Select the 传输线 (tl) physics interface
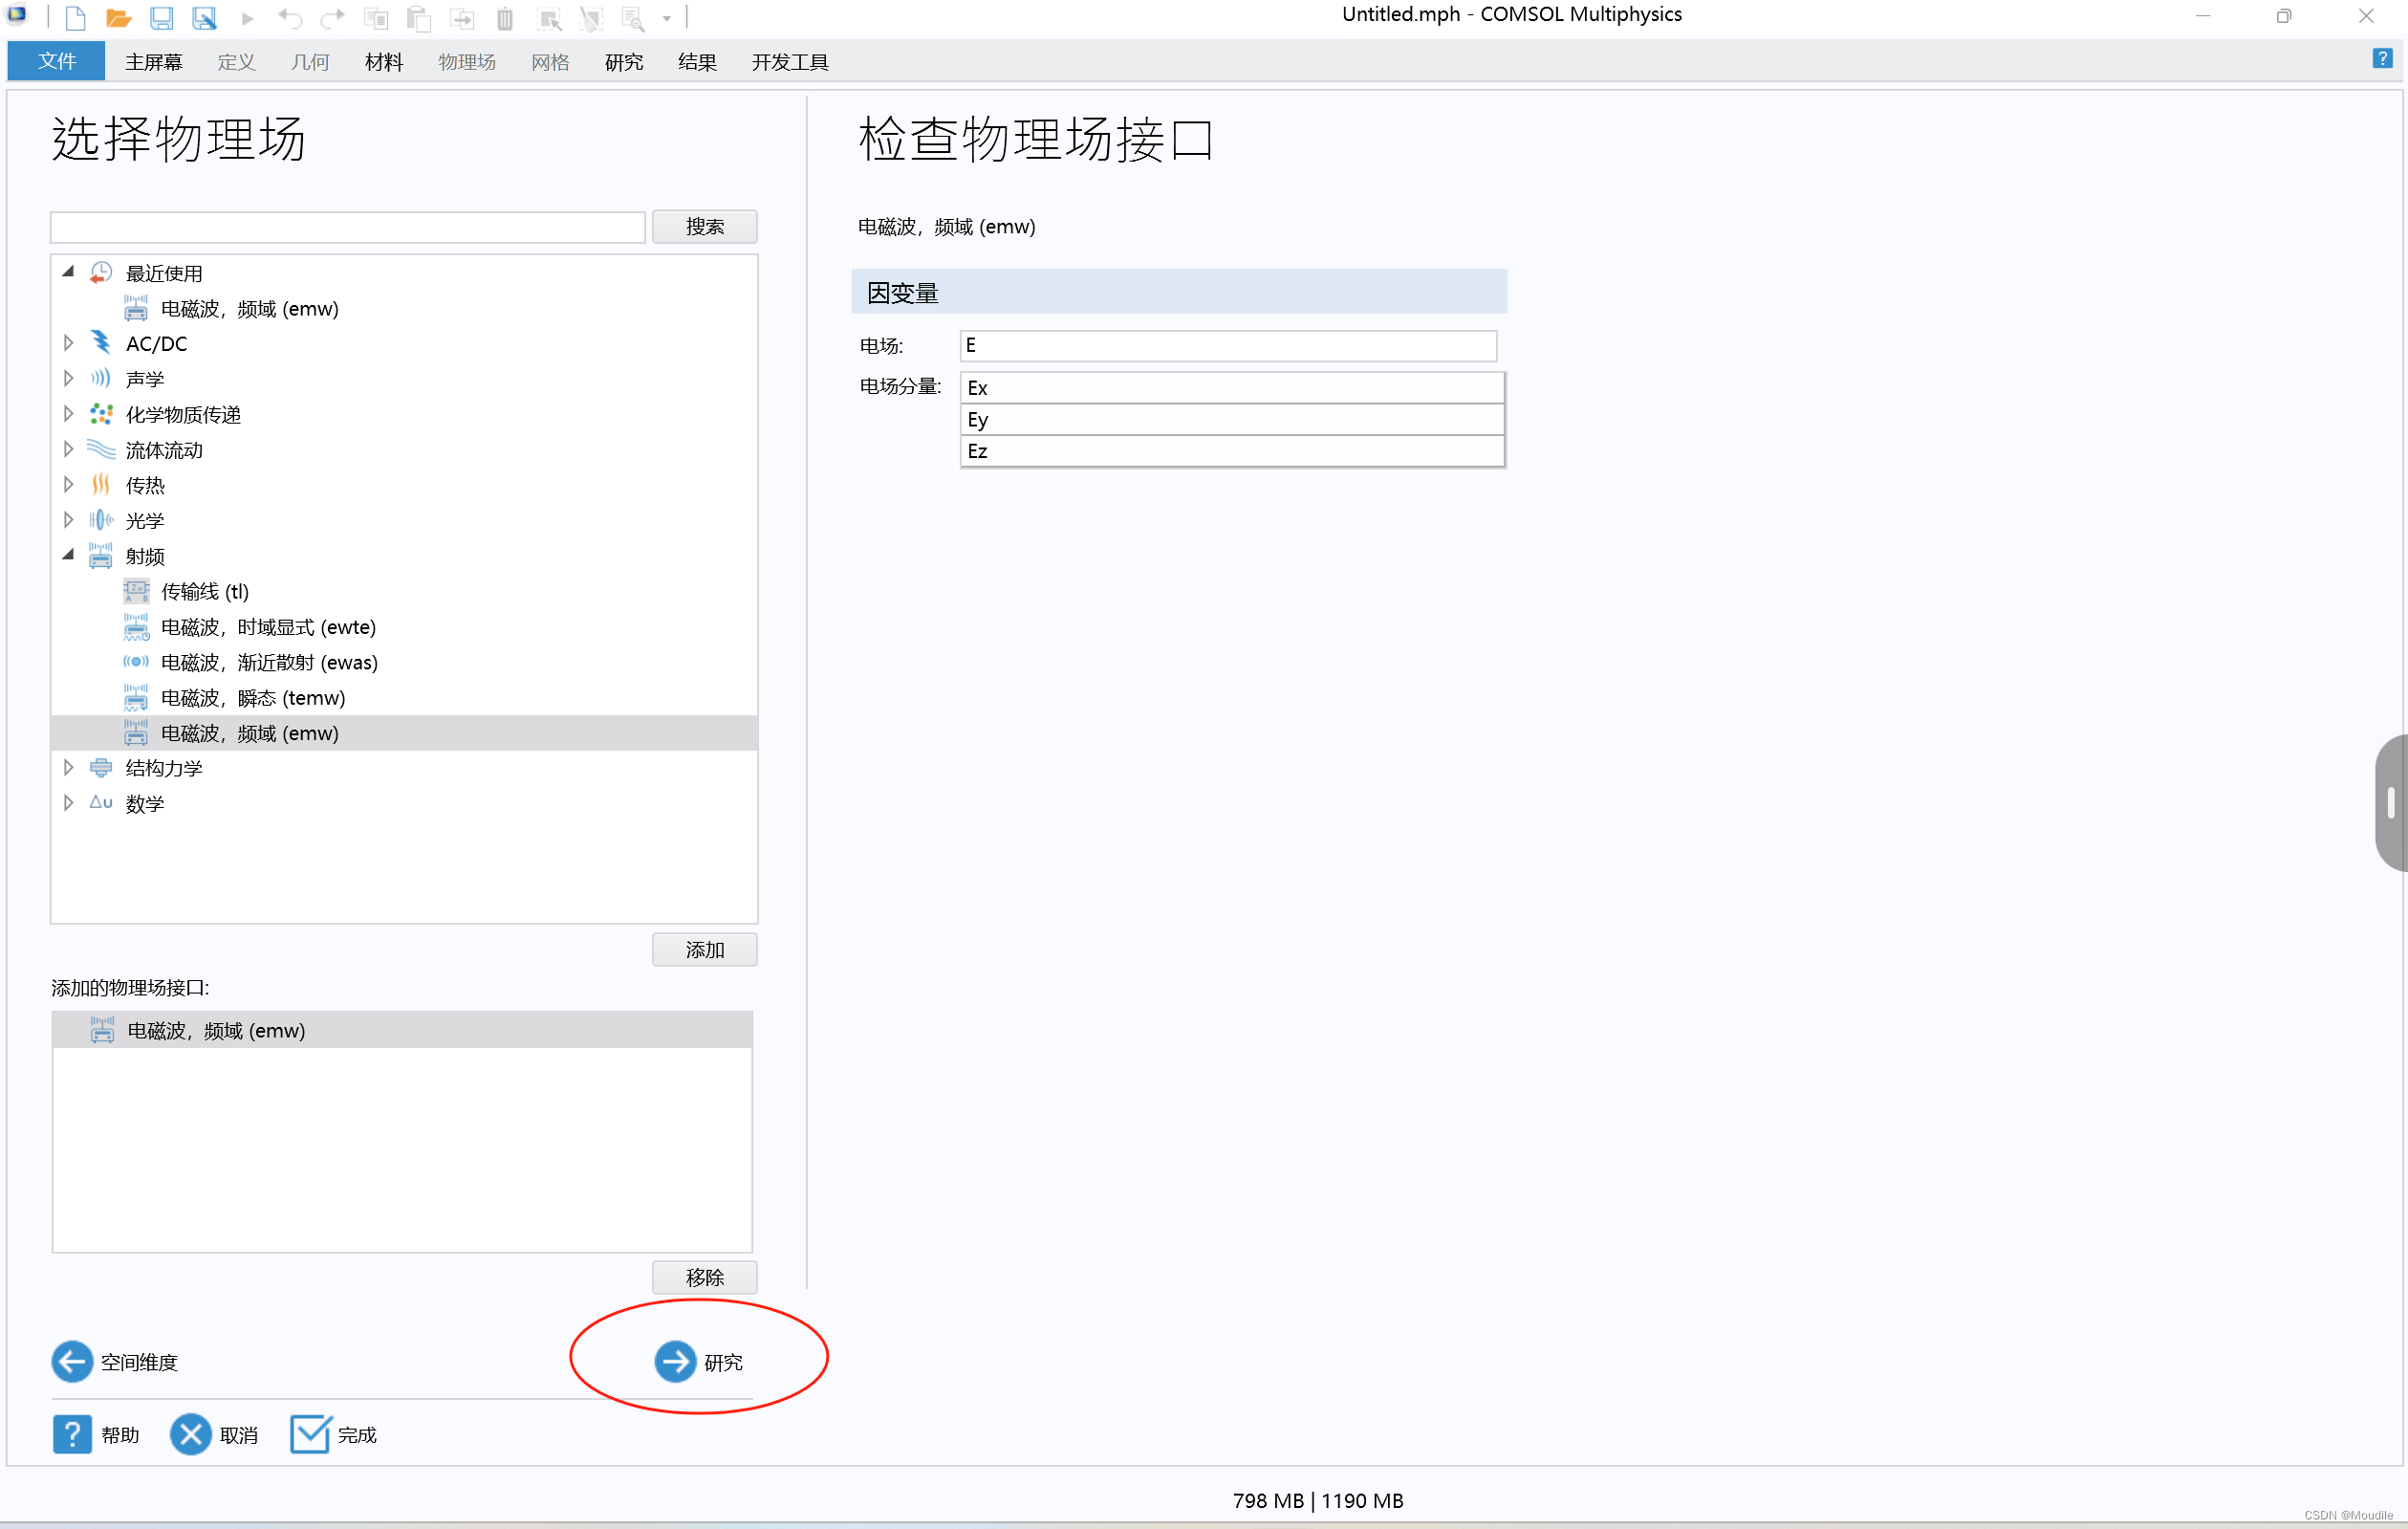Viewport: 2408px width, 1529px height. [205, 591]
